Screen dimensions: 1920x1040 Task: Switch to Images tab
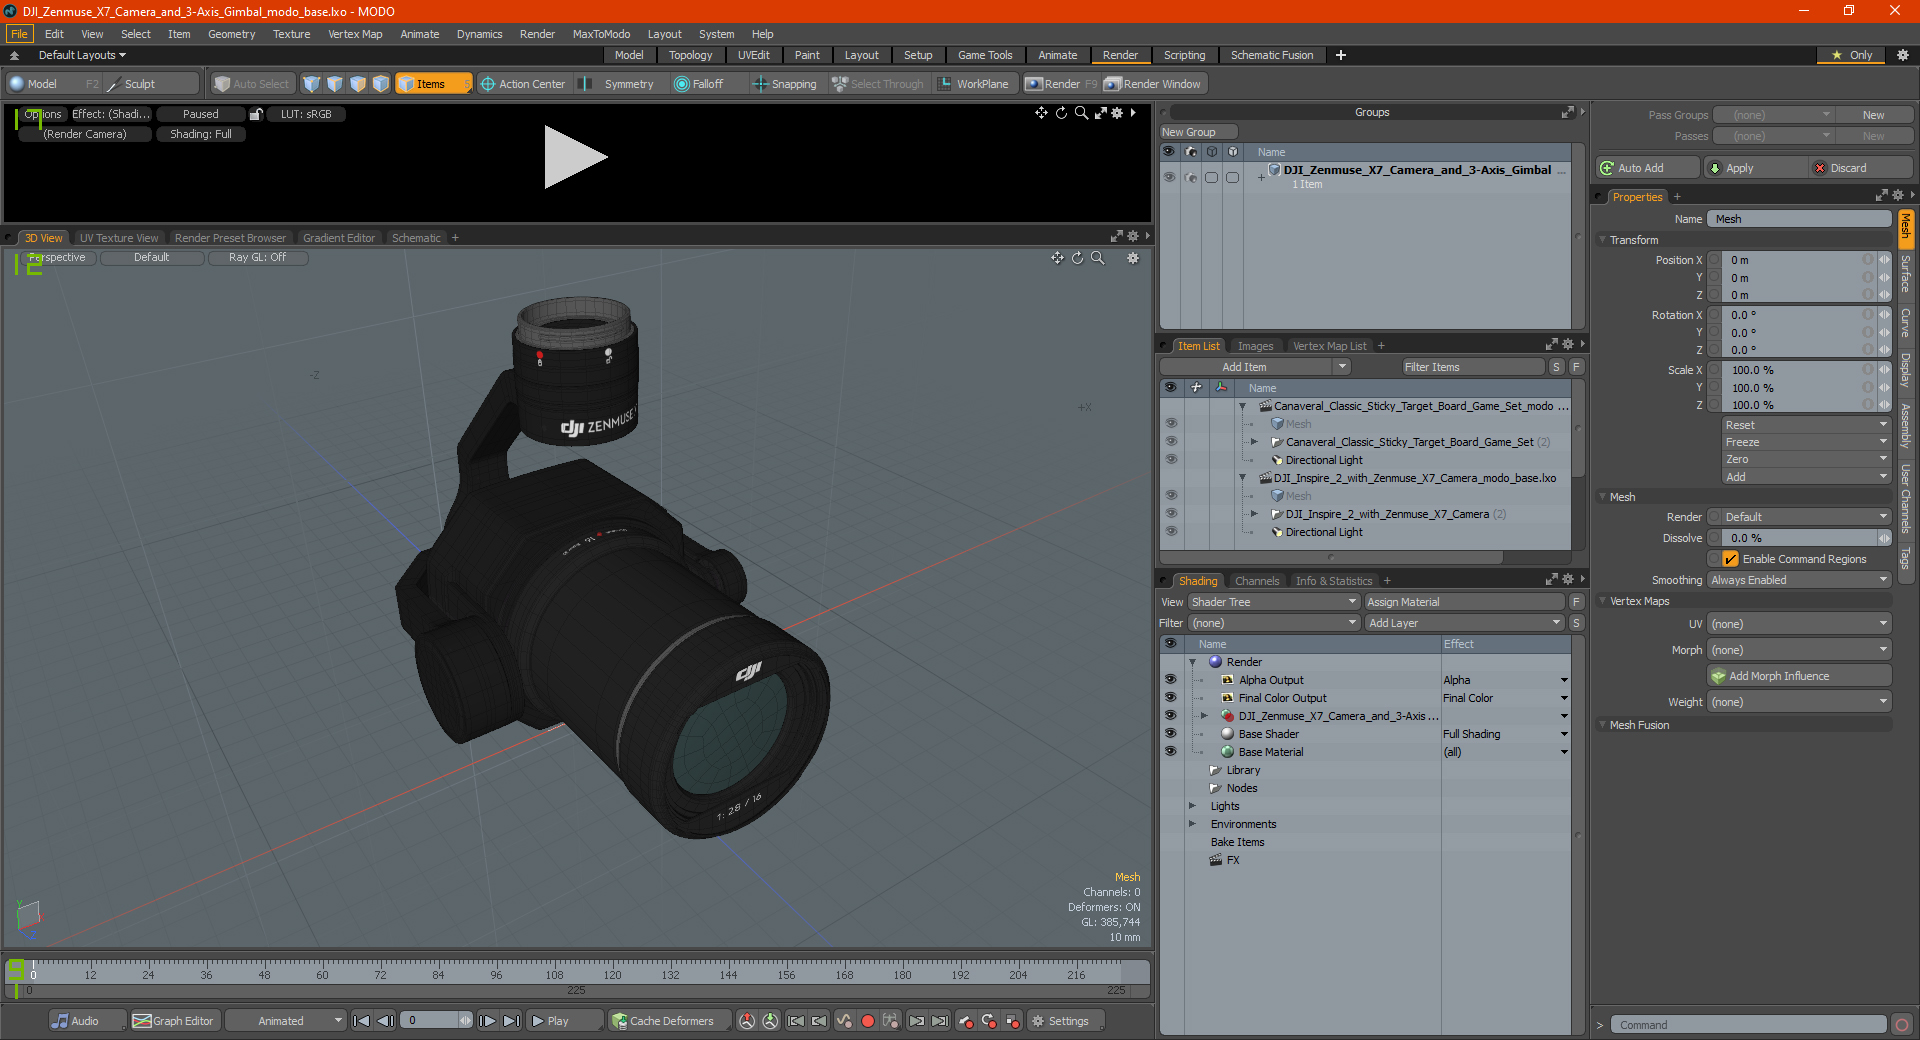tap(1255, 346)
